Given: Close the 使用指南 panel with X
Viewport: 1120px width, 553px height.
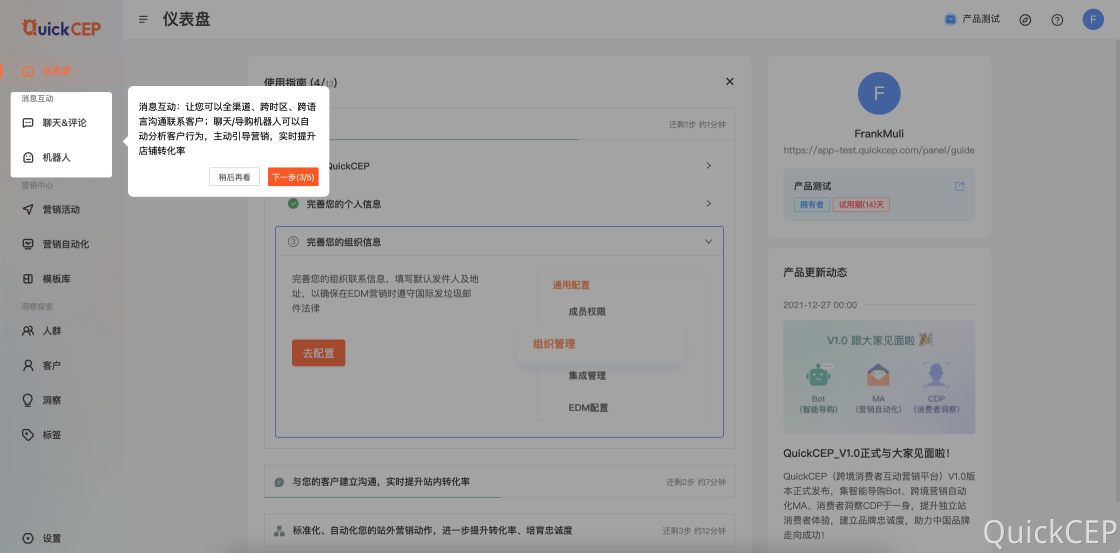Looking at the screenshot, I should point(729,81).
